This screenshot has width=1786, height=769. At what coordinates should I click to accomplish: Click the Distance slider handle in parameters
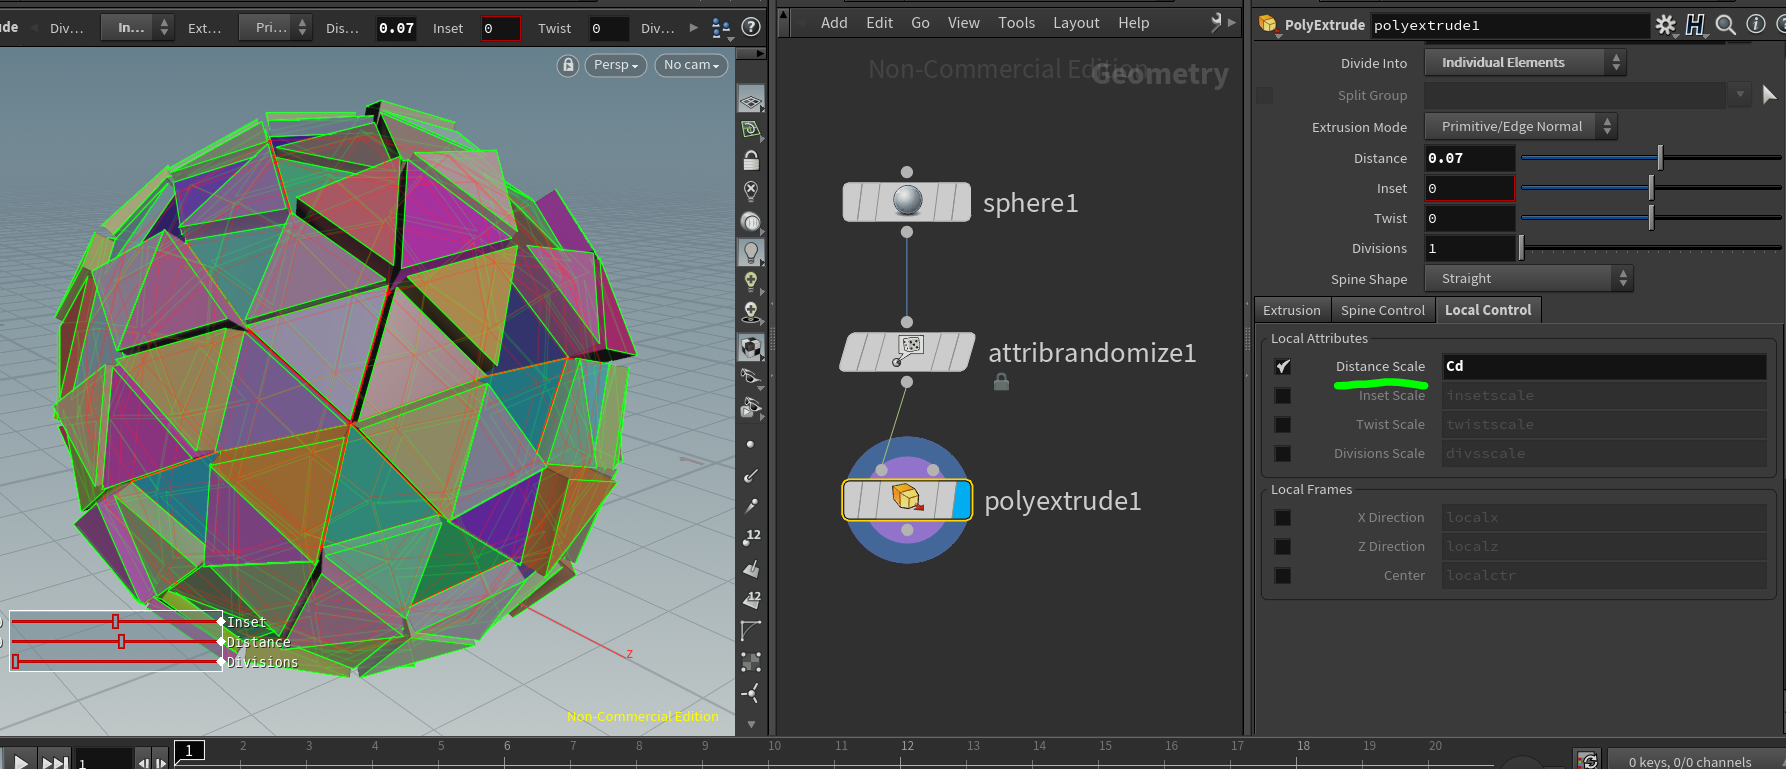click(x=1660, y=157)
